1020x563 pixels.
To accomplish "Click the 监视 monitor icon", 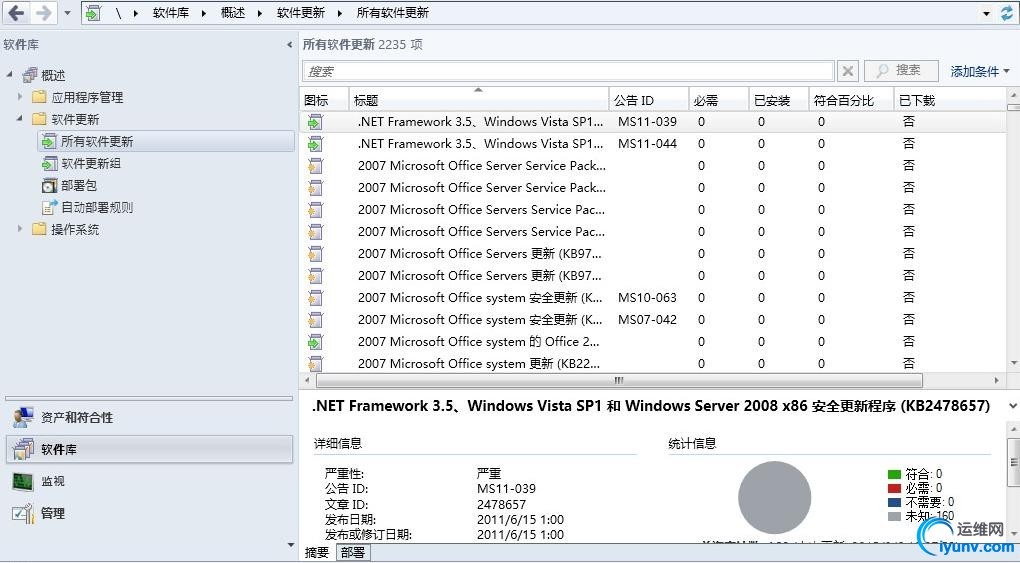I will (23, 482).
